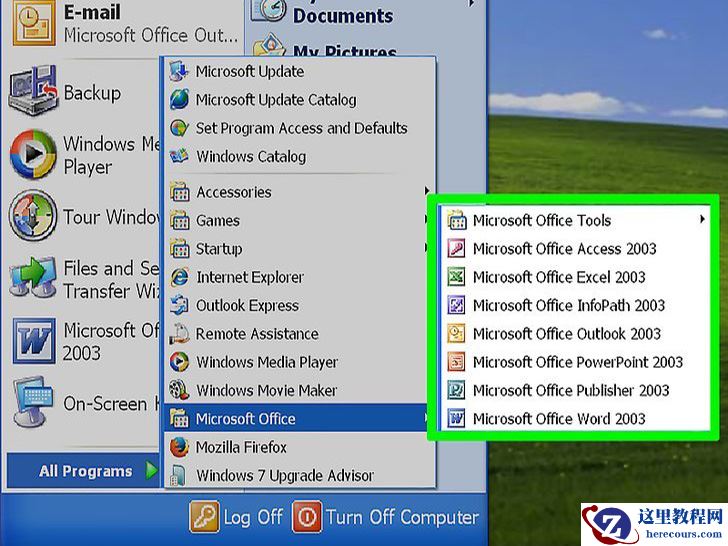This screenshot has width=728, height=546.
Task: Click the Access 2003 key icon
Action: tap(456, 248)
